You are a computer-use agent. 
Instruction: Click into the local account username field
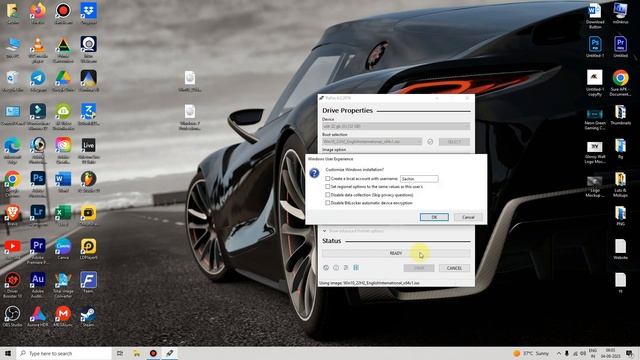pos(419,179)
